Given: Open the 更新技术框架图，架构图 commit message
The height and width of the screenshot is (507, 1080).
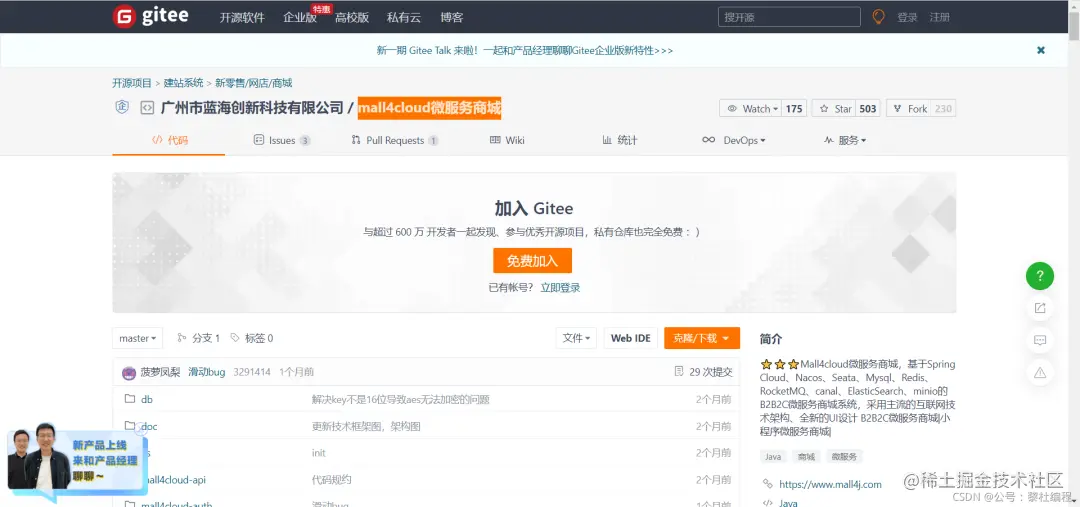Looking at the screenshot, I should click(x=366, y=426).
